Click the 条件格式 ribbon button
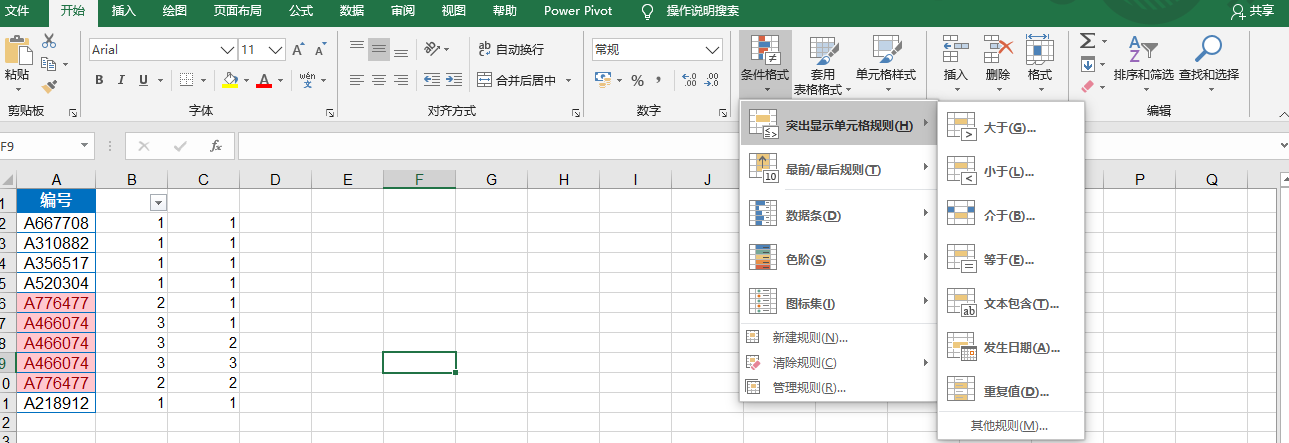Viewport: 1289px width, 443px height. (765, 64)
